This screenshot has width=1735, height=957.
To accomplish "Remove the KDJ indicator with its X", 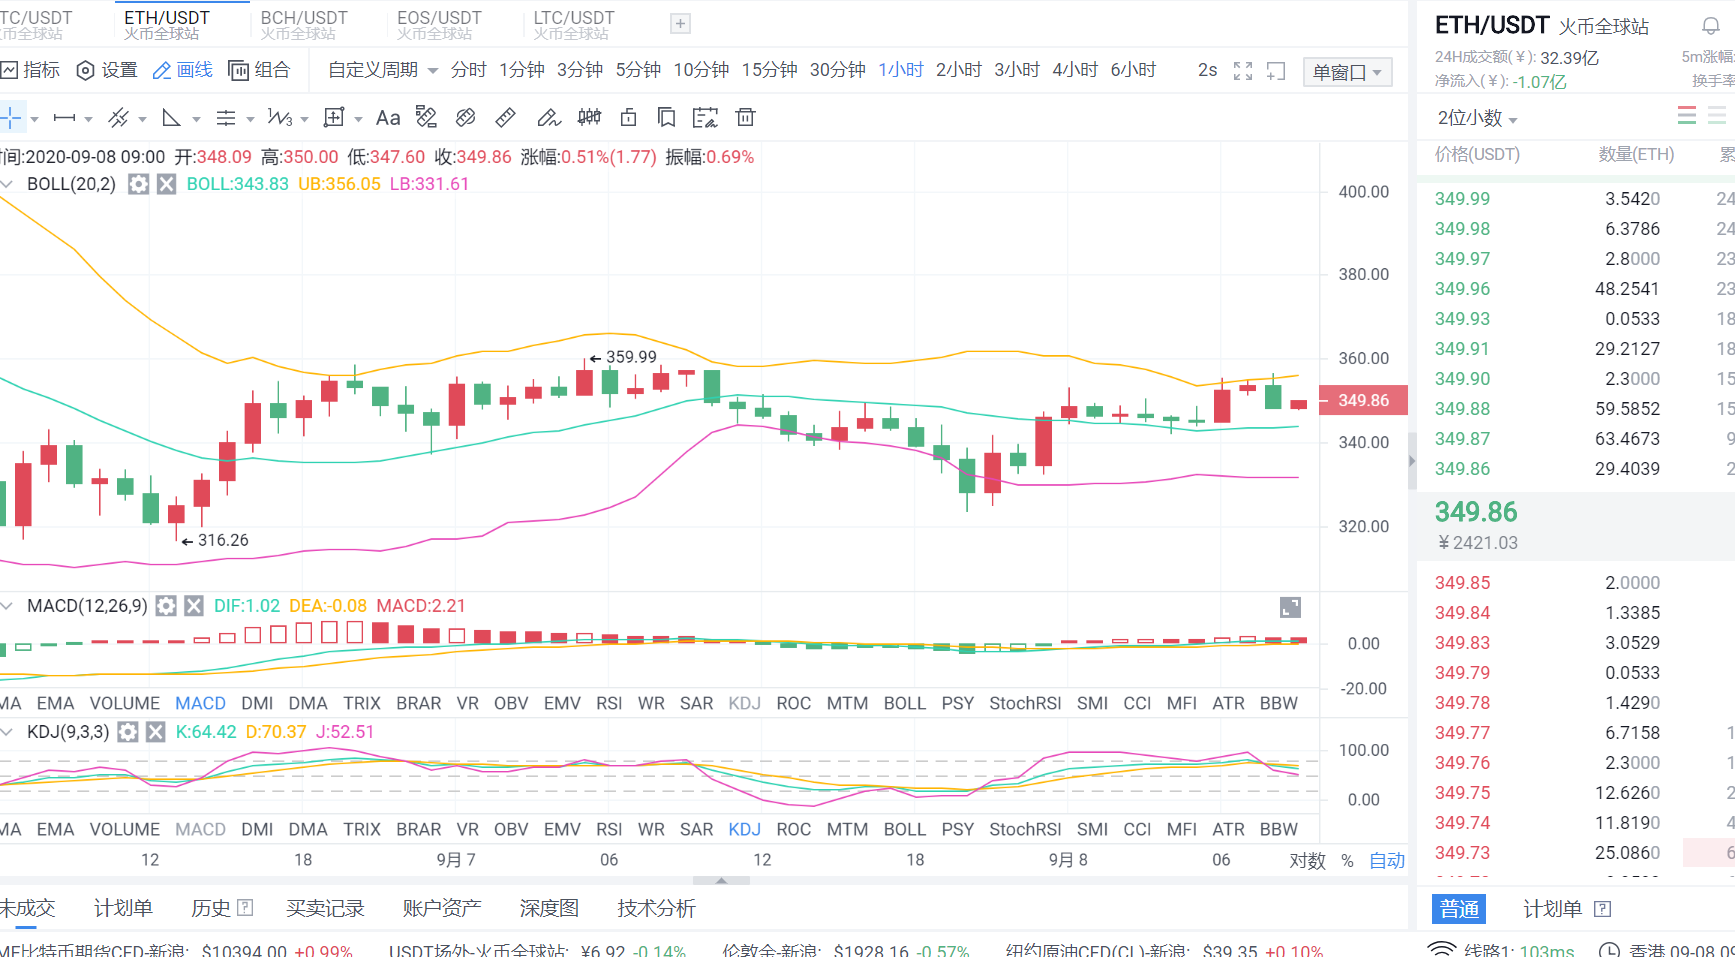I will click(x=155, y=732).
